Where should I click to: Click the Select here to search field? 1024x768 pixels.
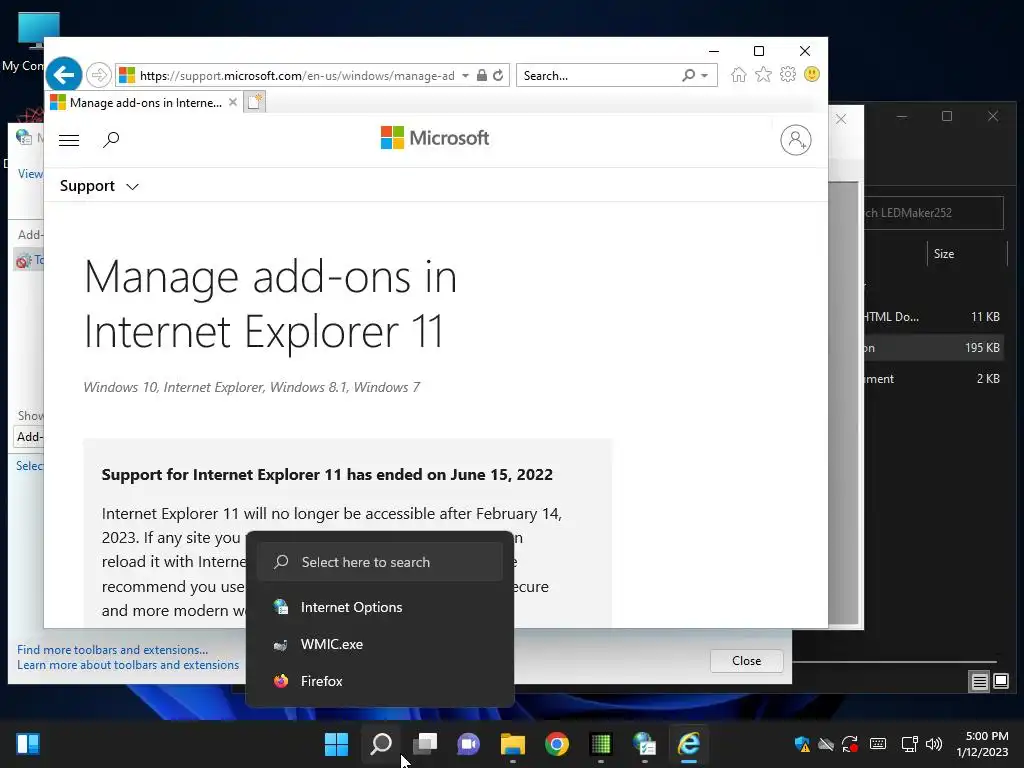[x=380, y=562]
